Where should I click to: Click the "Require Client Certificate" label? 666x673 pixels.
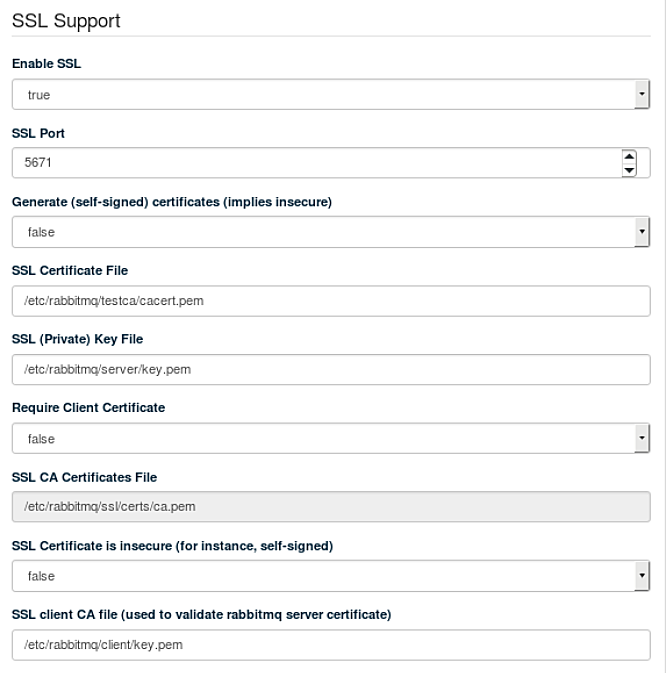(x=88, y=408)
